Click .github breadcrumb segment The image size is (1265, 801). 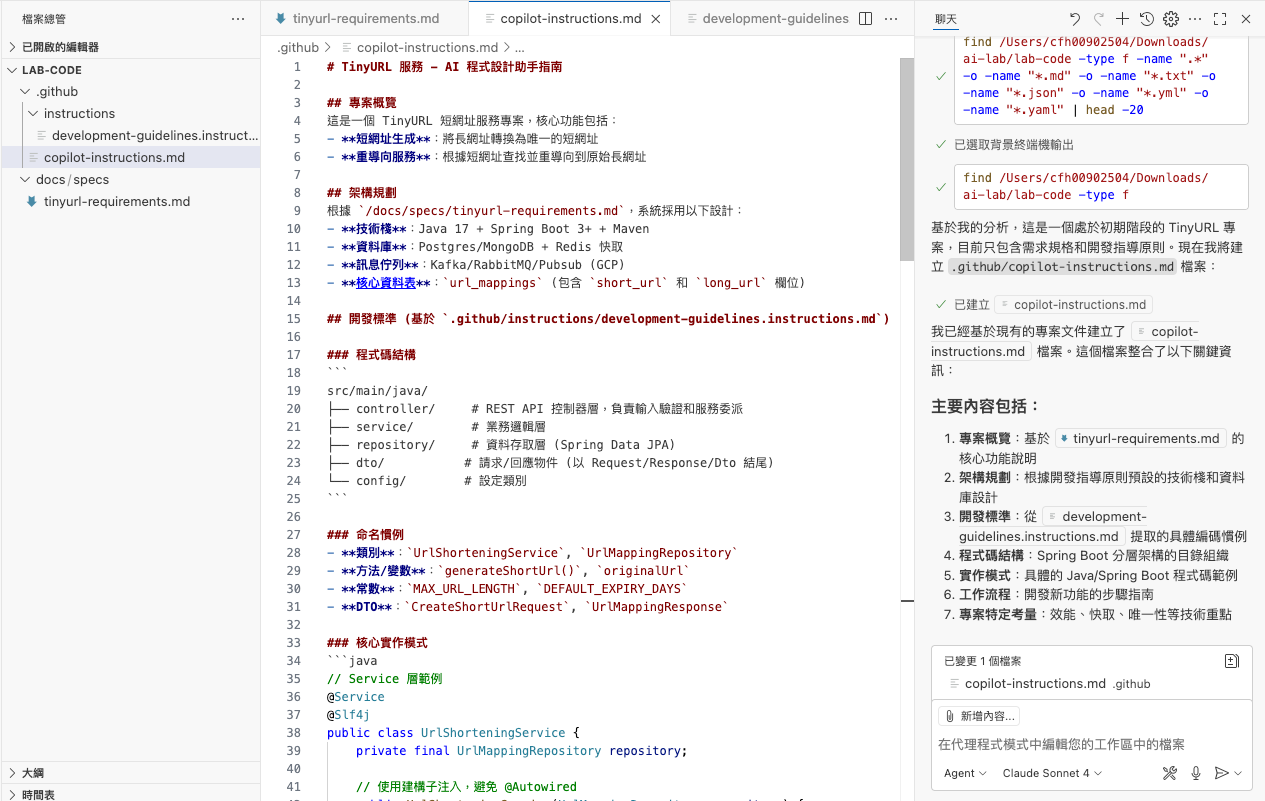point(298,47)
